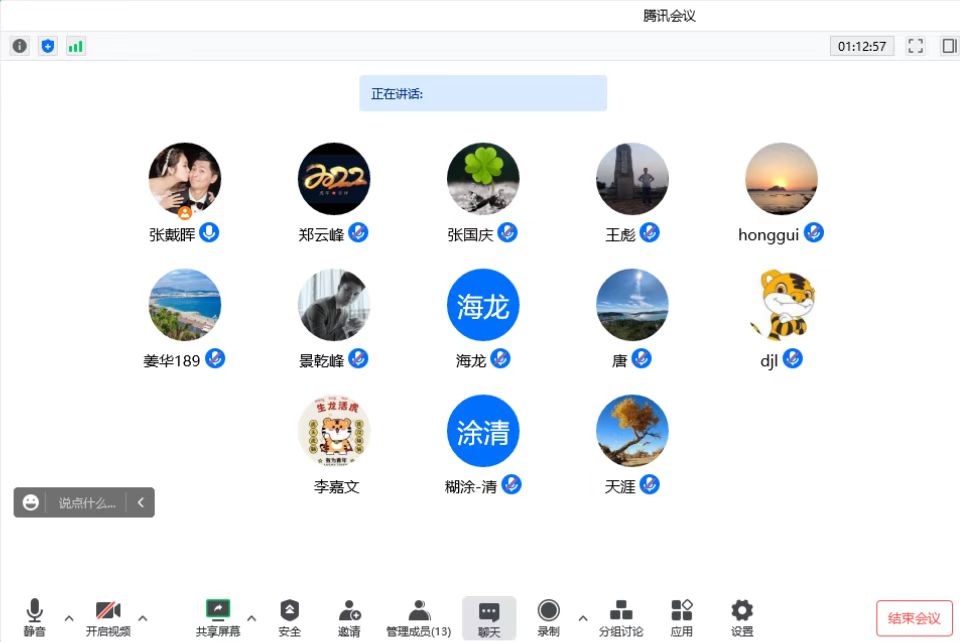Expand share options arrow beside 共享屏幕
Viewport: 960px width, 642px height.
tap(251, 618)
